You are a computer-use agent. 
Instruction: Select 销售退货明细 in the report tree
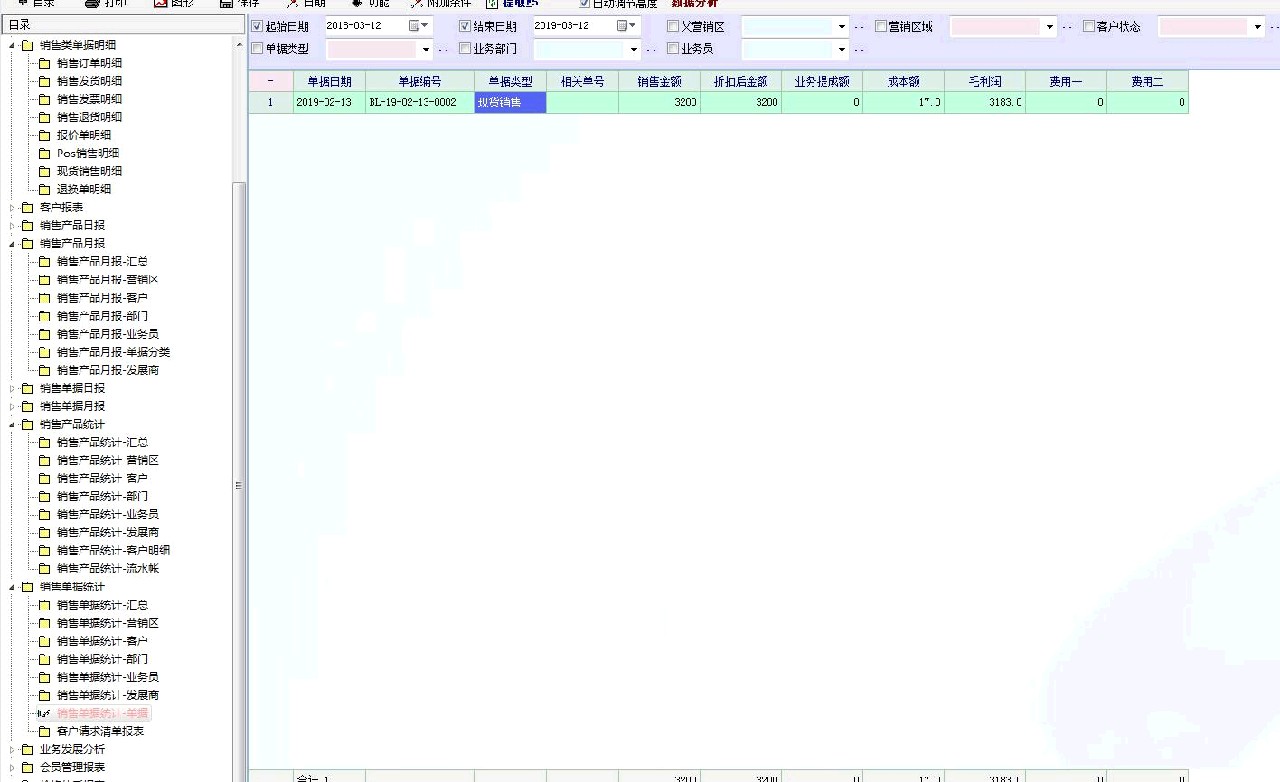click(x=89, y=117)
